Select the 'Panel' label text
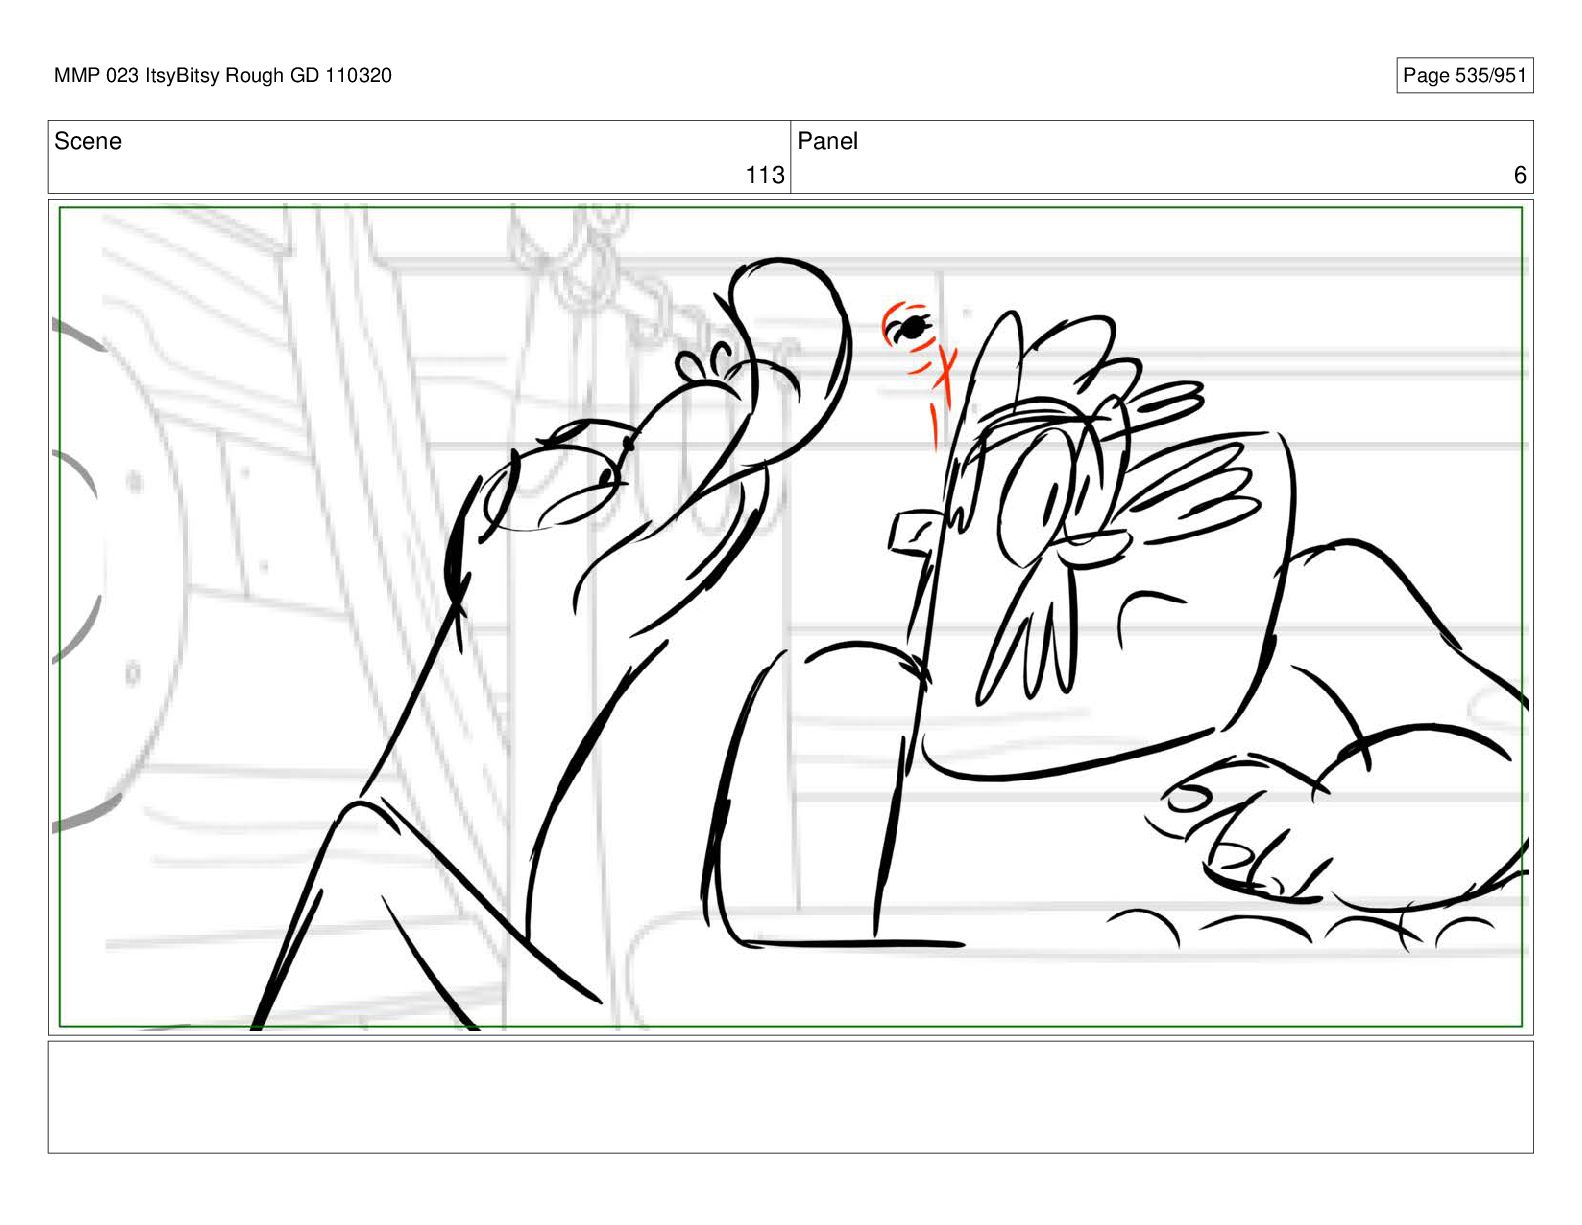The width and height of the screenshot is (1582, 1225). pos(827,141)
